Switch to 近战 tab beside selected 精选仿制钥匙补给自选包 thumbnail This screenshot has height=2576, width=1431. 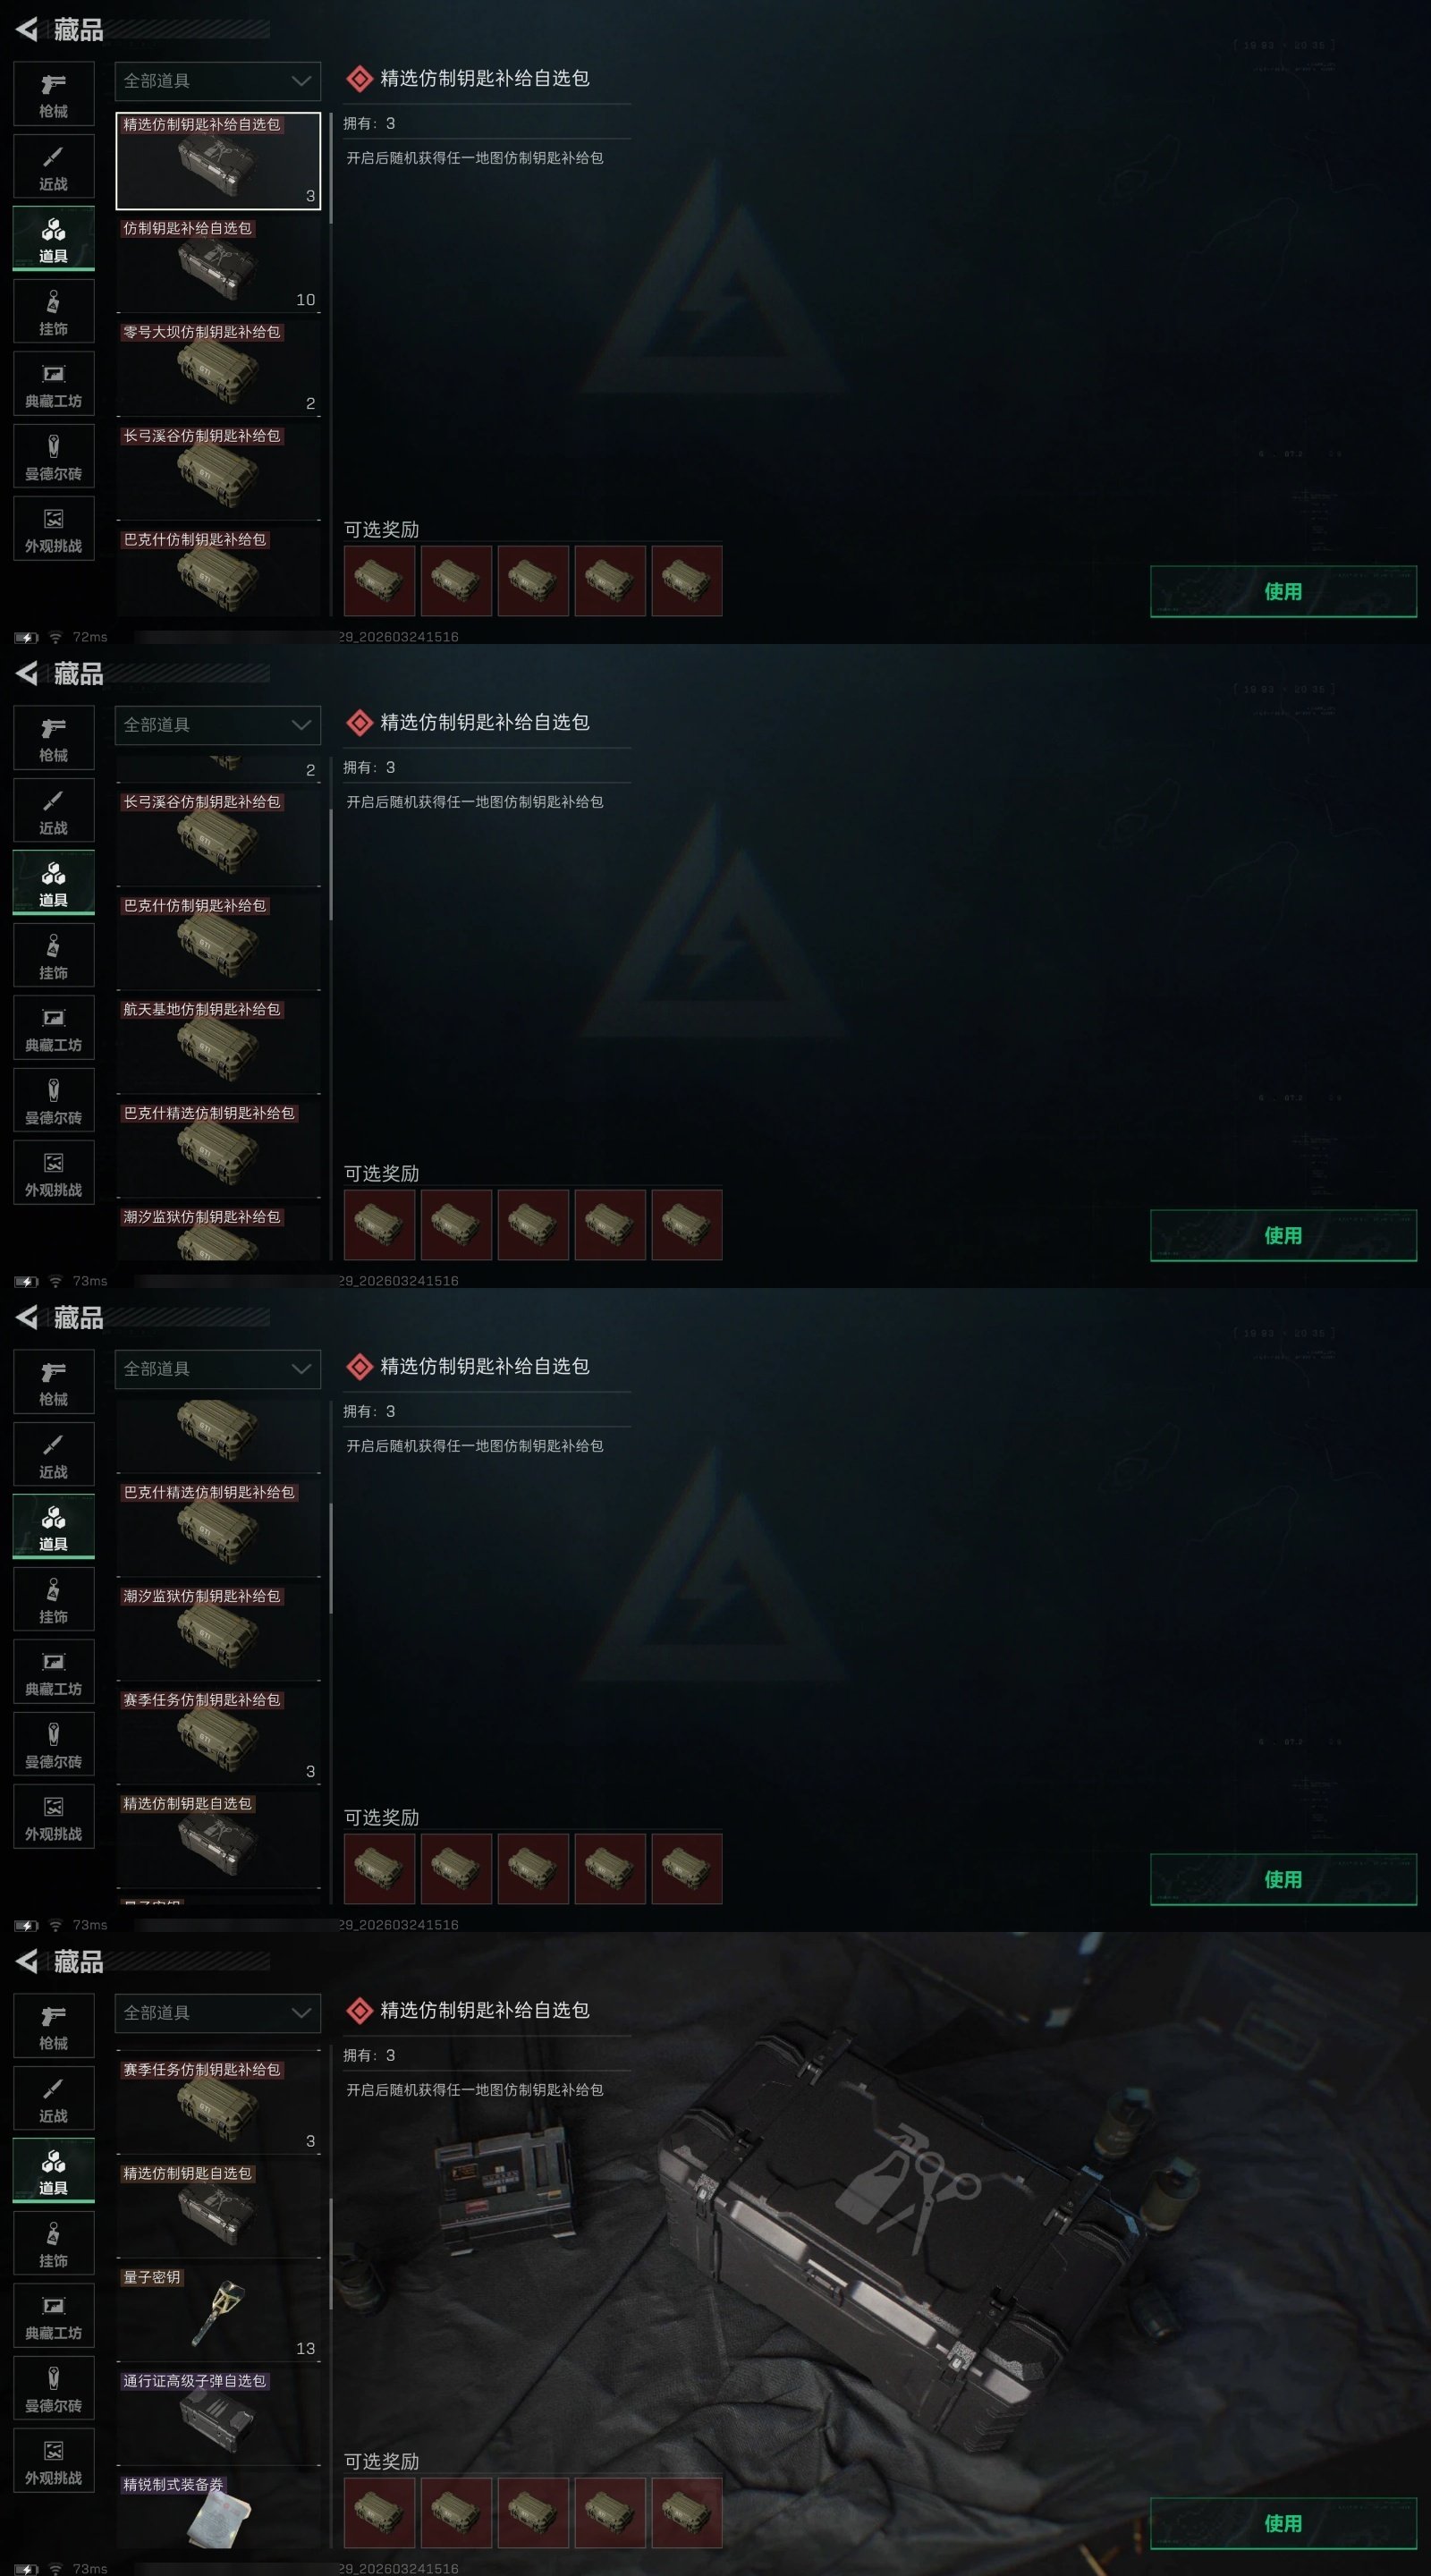pos(54,167)
